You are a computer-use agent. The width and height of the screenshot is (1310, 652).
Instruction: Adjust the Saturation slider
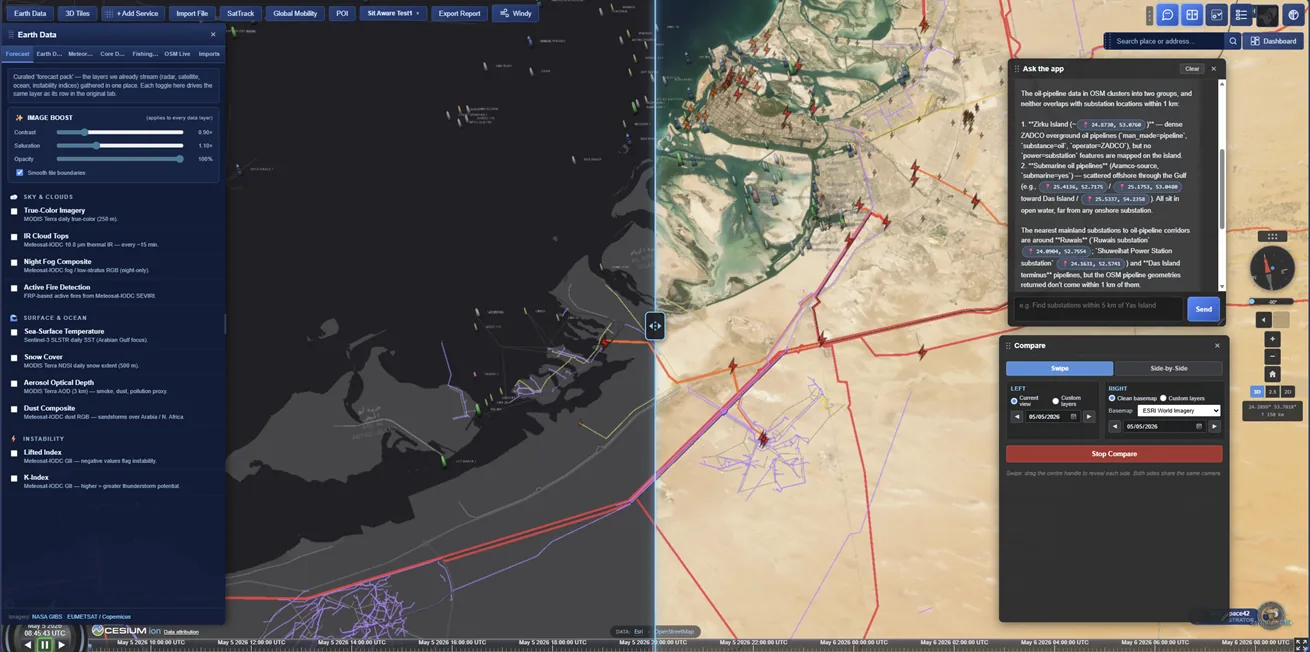click(120, 145)
